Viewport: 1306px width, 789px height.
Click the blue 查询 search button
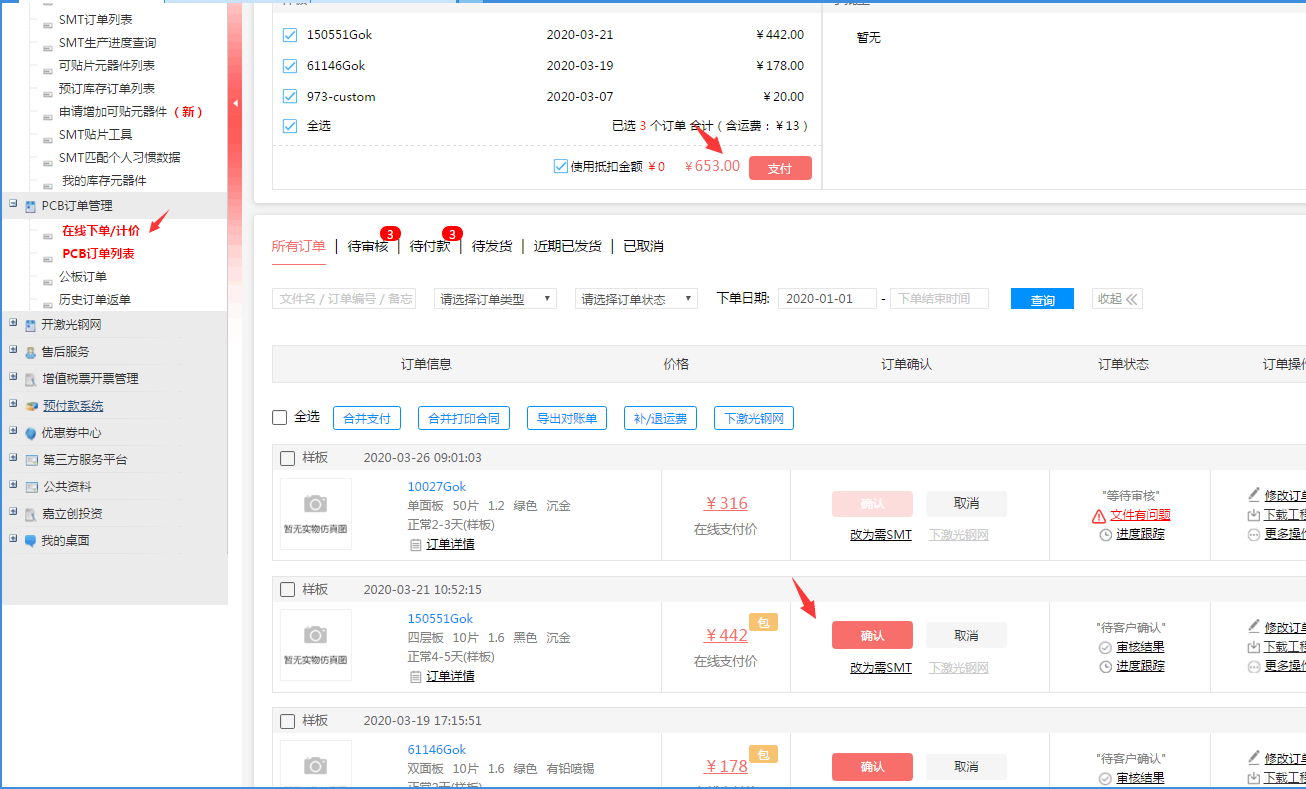click(x=1042, y=299)
